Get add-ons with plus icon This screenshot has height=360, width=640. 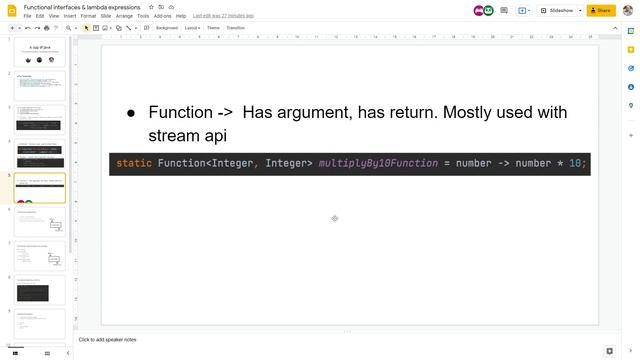pyautogui.click(x=631, y=135)
